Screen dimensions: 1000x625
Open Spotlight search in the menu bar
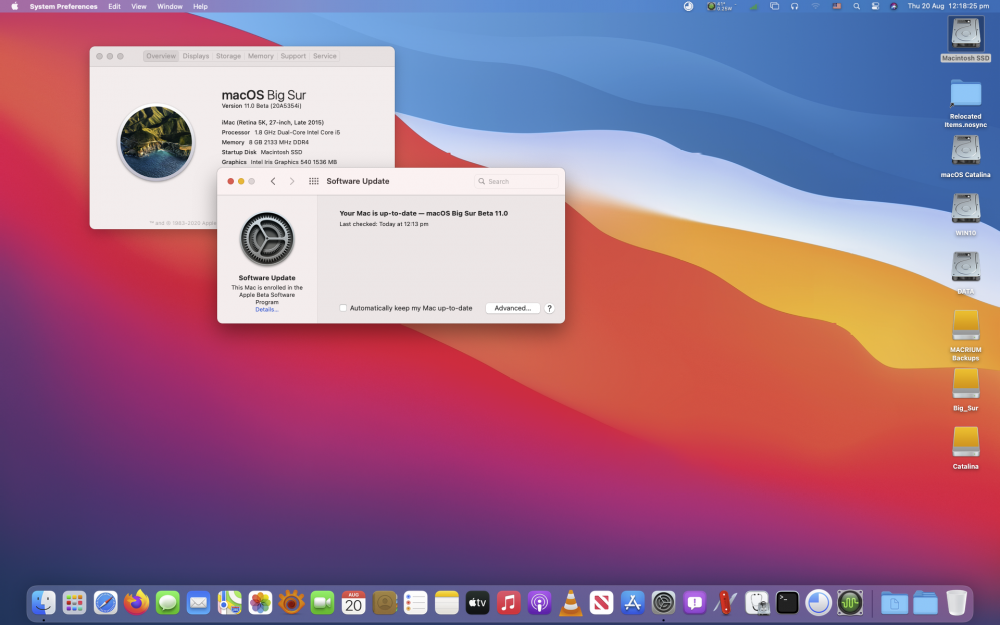pos(857,6)
